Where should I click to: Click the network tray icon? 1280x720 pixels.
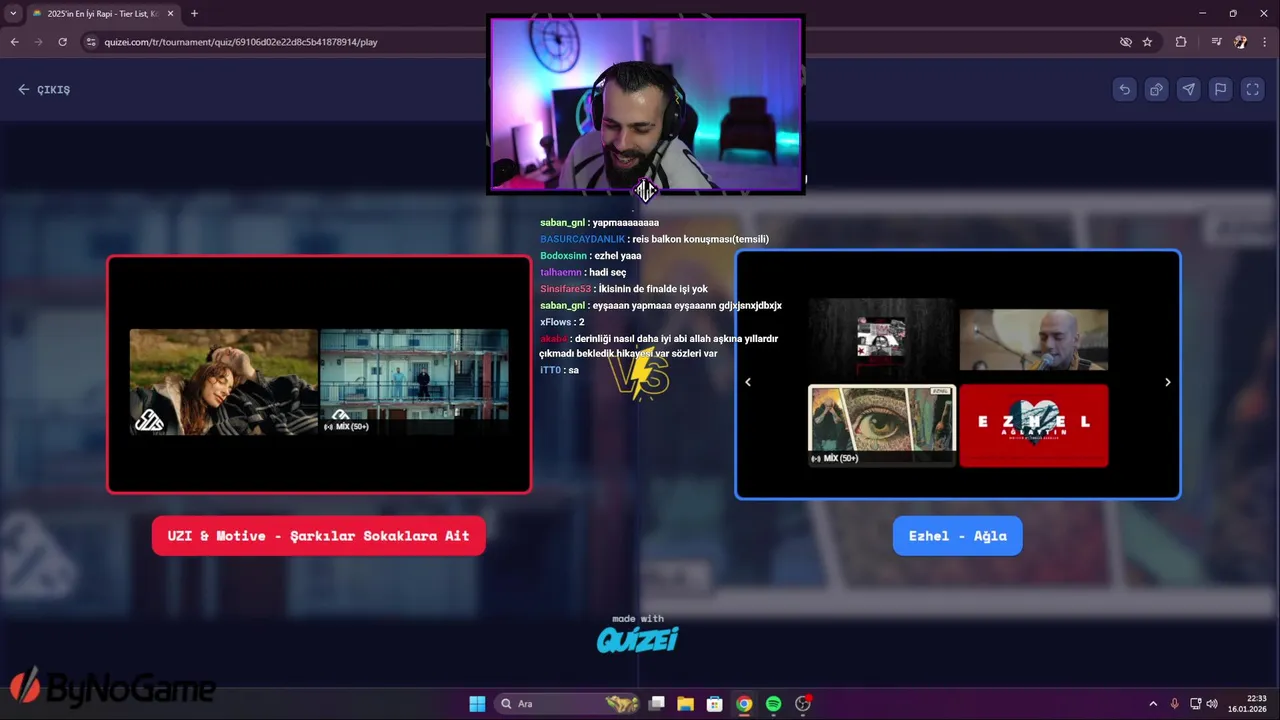click(1195, 704)
